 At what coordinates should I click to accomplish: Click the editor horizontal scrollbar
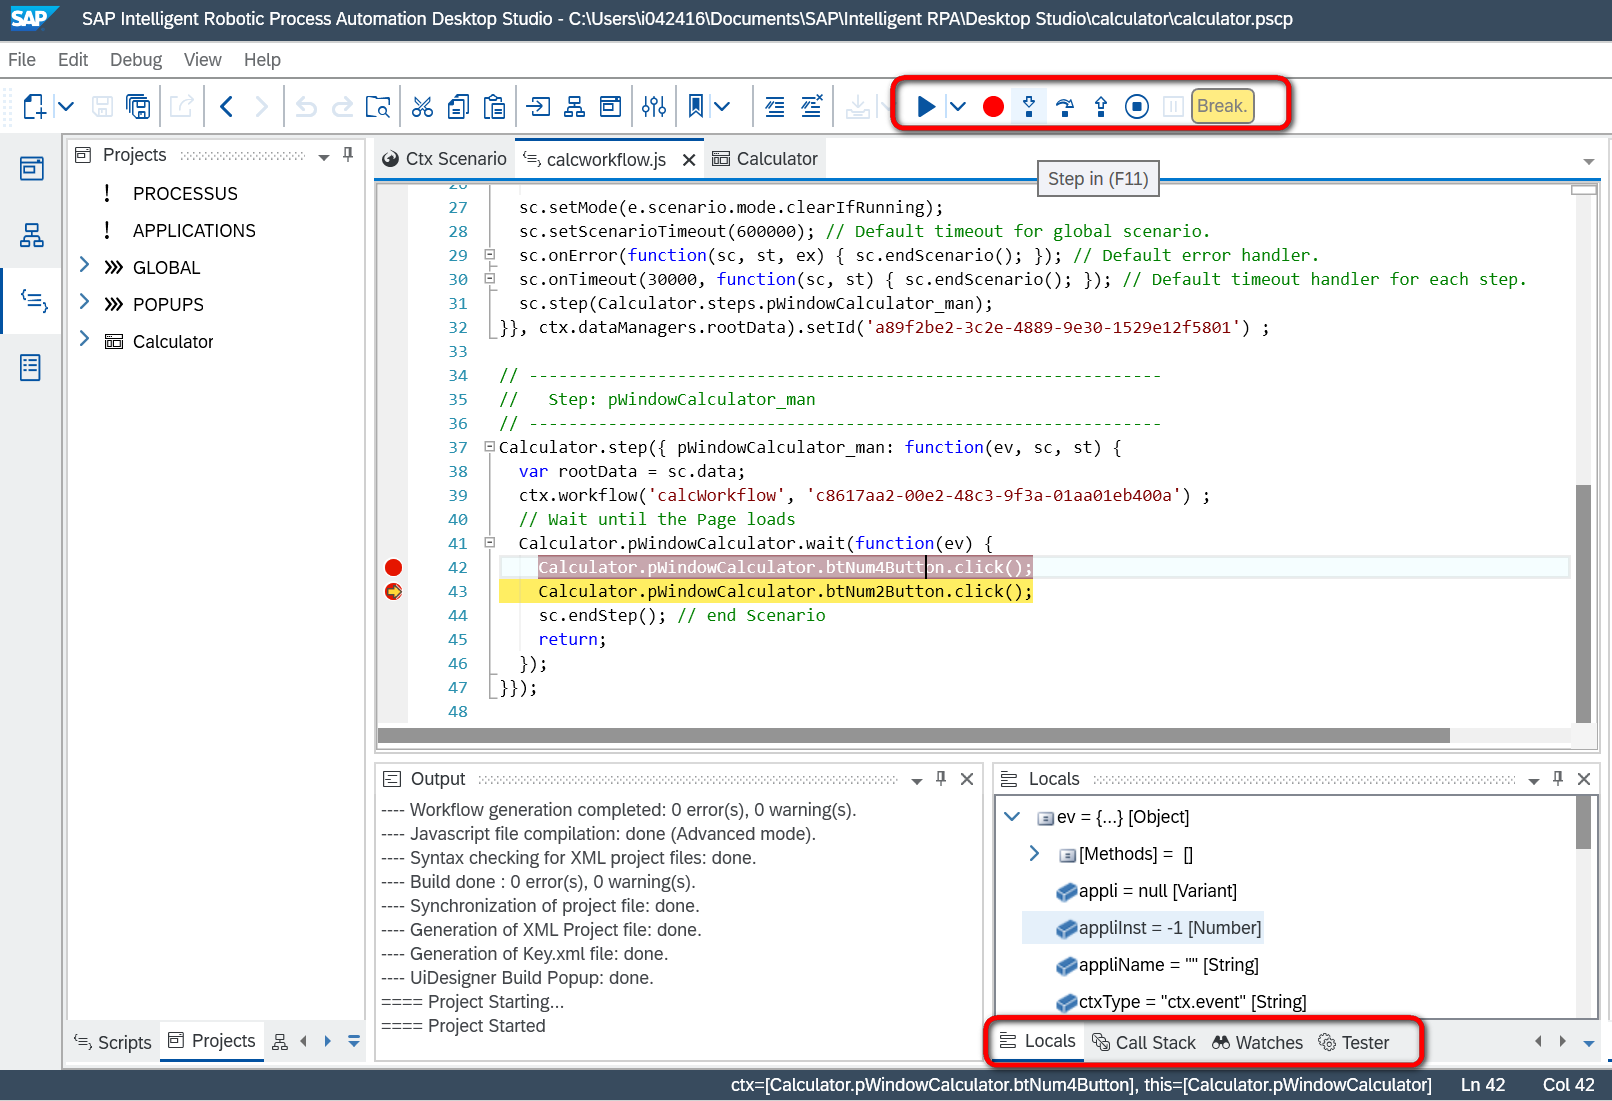pos(914,735)
